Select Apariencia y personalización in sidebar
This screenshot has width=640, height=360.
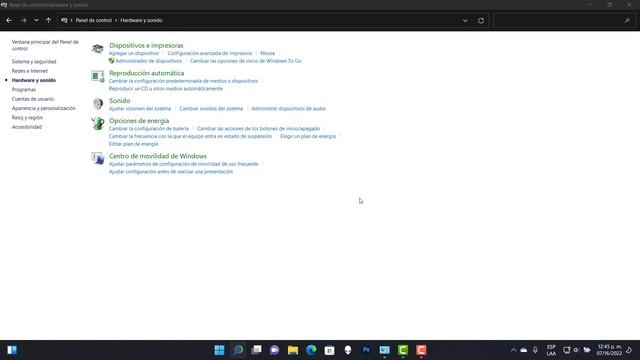(44, 108)
